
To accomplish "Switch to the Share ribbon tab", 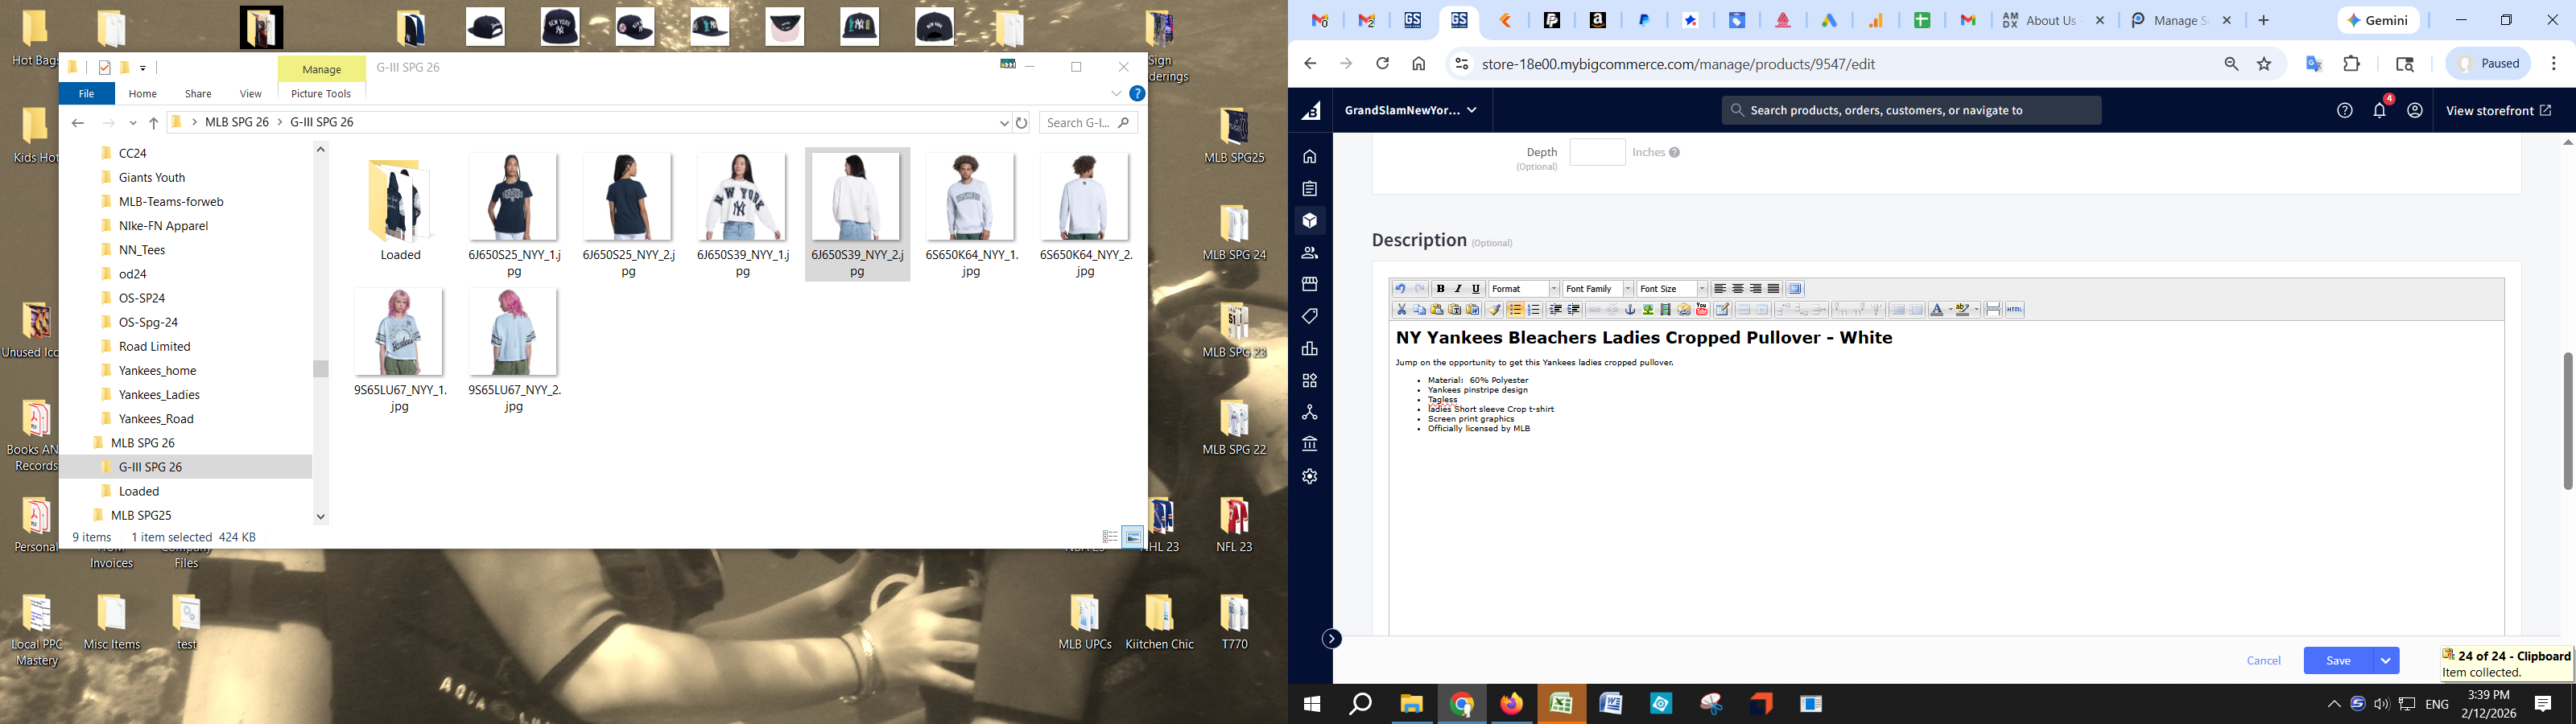I will pos(198,94).
